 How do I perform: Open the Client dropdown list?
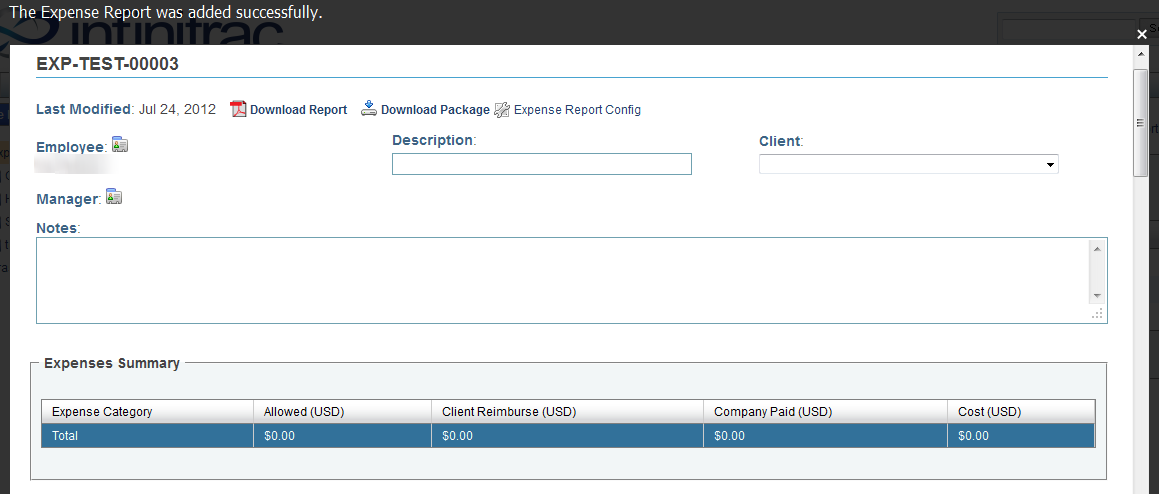coord(908,164)
